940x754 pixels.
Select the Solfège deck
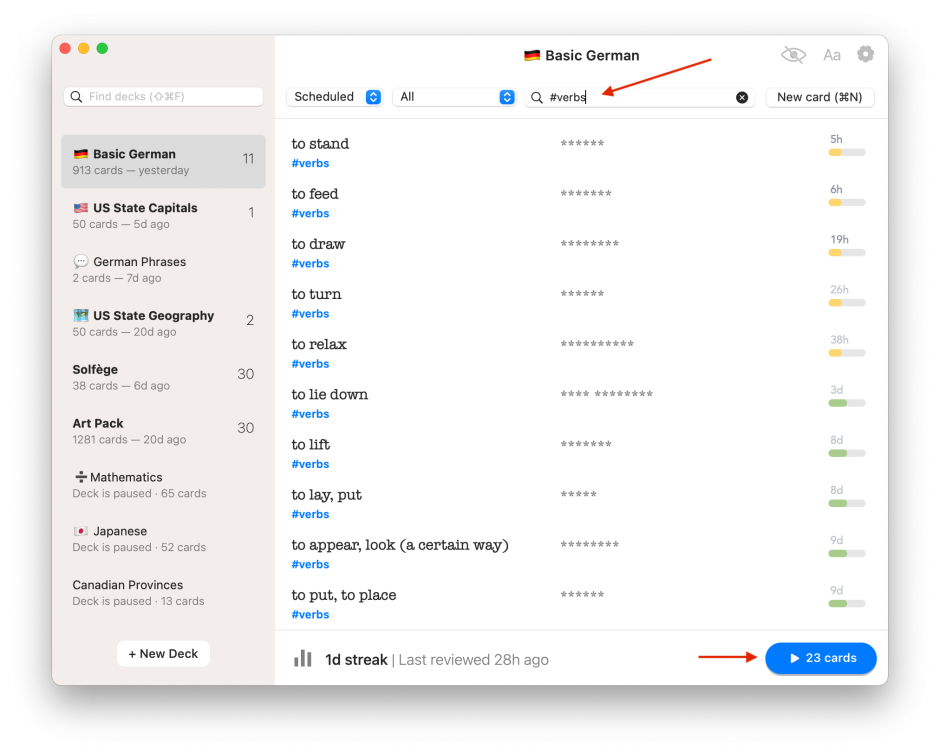(163, 377)
